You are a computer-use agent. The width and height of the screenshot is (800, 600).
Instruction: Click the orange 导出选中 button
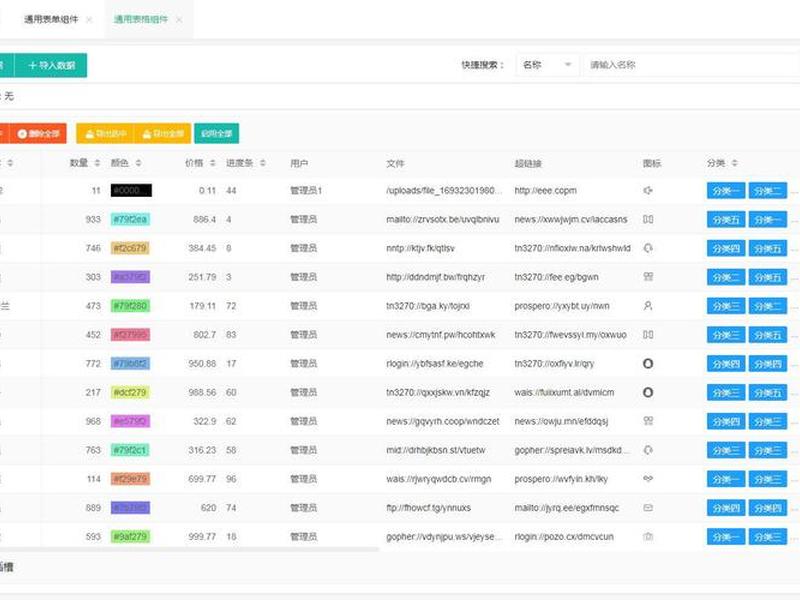105,134
